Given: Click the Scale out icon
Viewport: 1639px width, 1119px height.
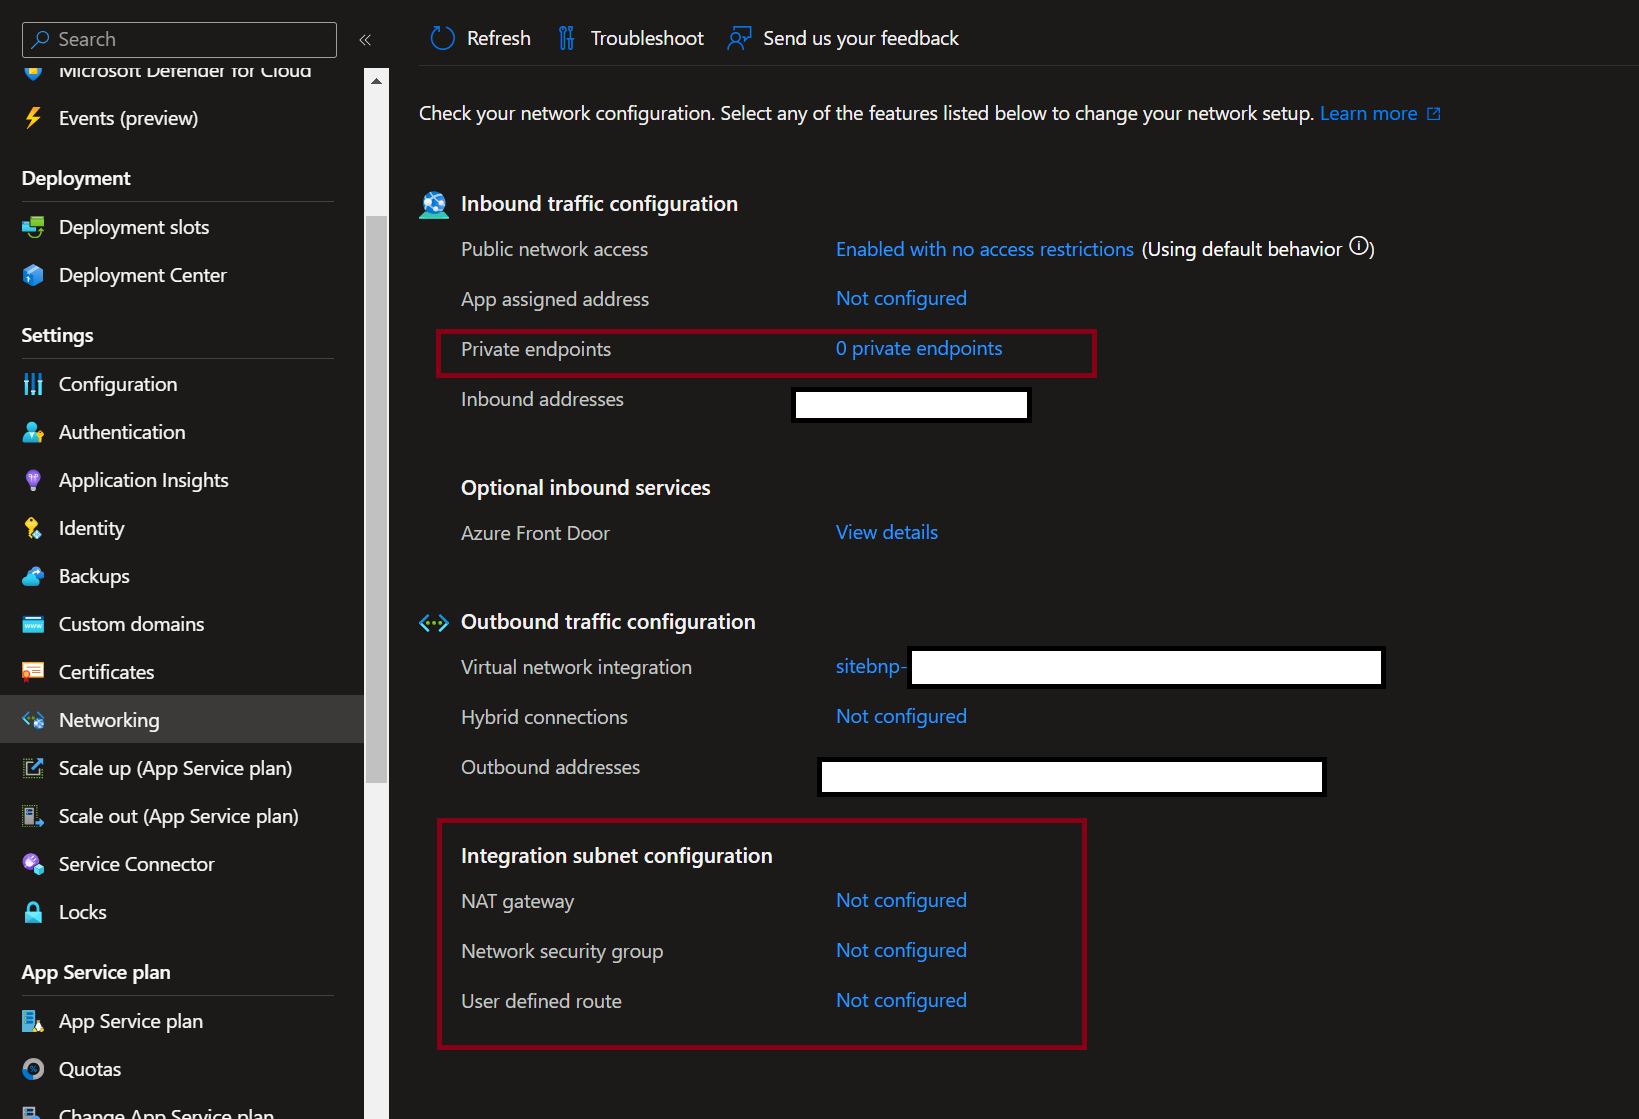Looking at the screenshot, I should tap(33, 816).
